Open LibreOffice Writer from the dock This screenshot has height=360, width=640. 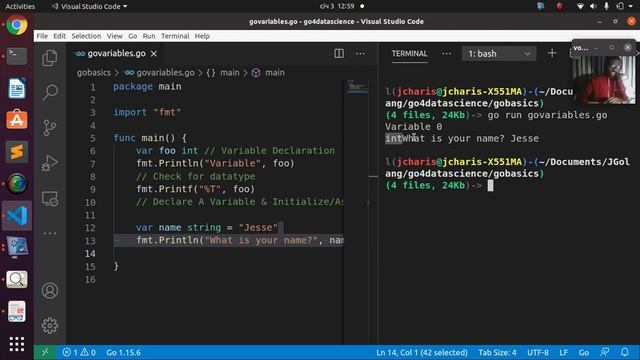(17, 88)
